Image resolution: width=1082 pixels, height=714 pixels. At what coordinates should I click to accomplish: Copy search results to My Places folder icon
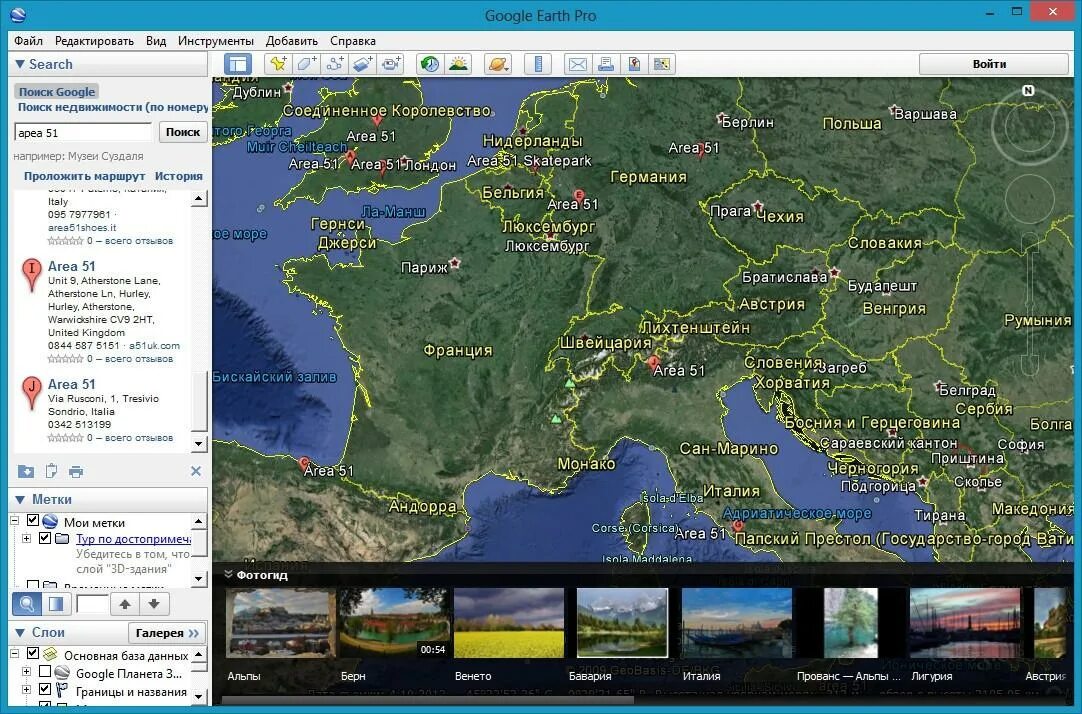(26, 471)
